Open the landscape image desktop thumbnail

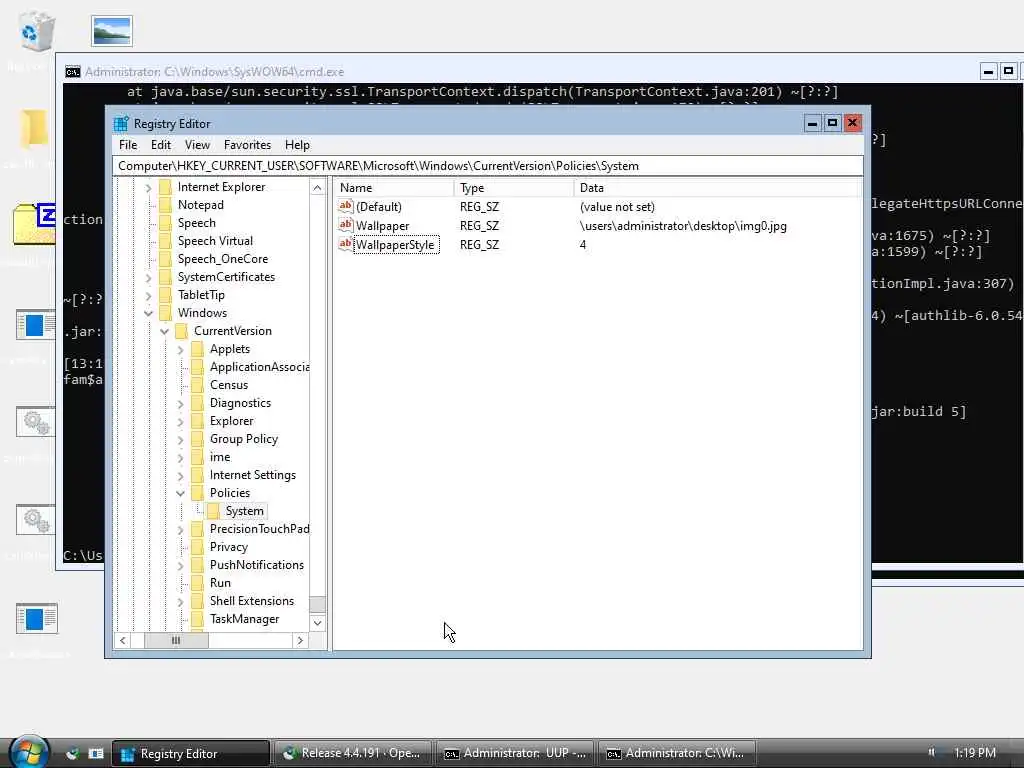[112, 31]
